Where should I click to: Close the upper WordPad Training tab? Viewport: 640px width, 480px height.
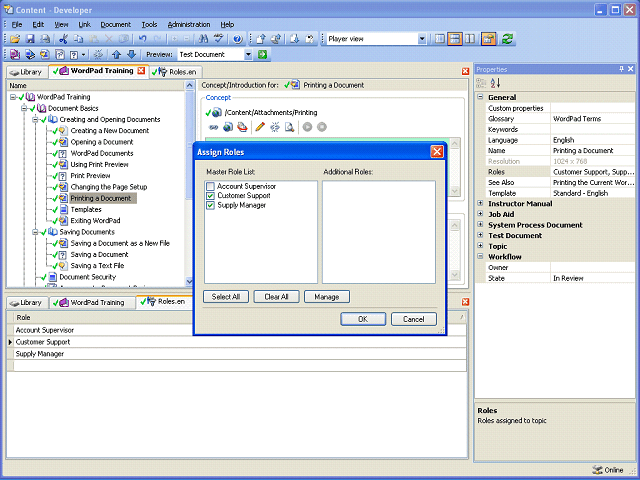(x=141, y=71)
